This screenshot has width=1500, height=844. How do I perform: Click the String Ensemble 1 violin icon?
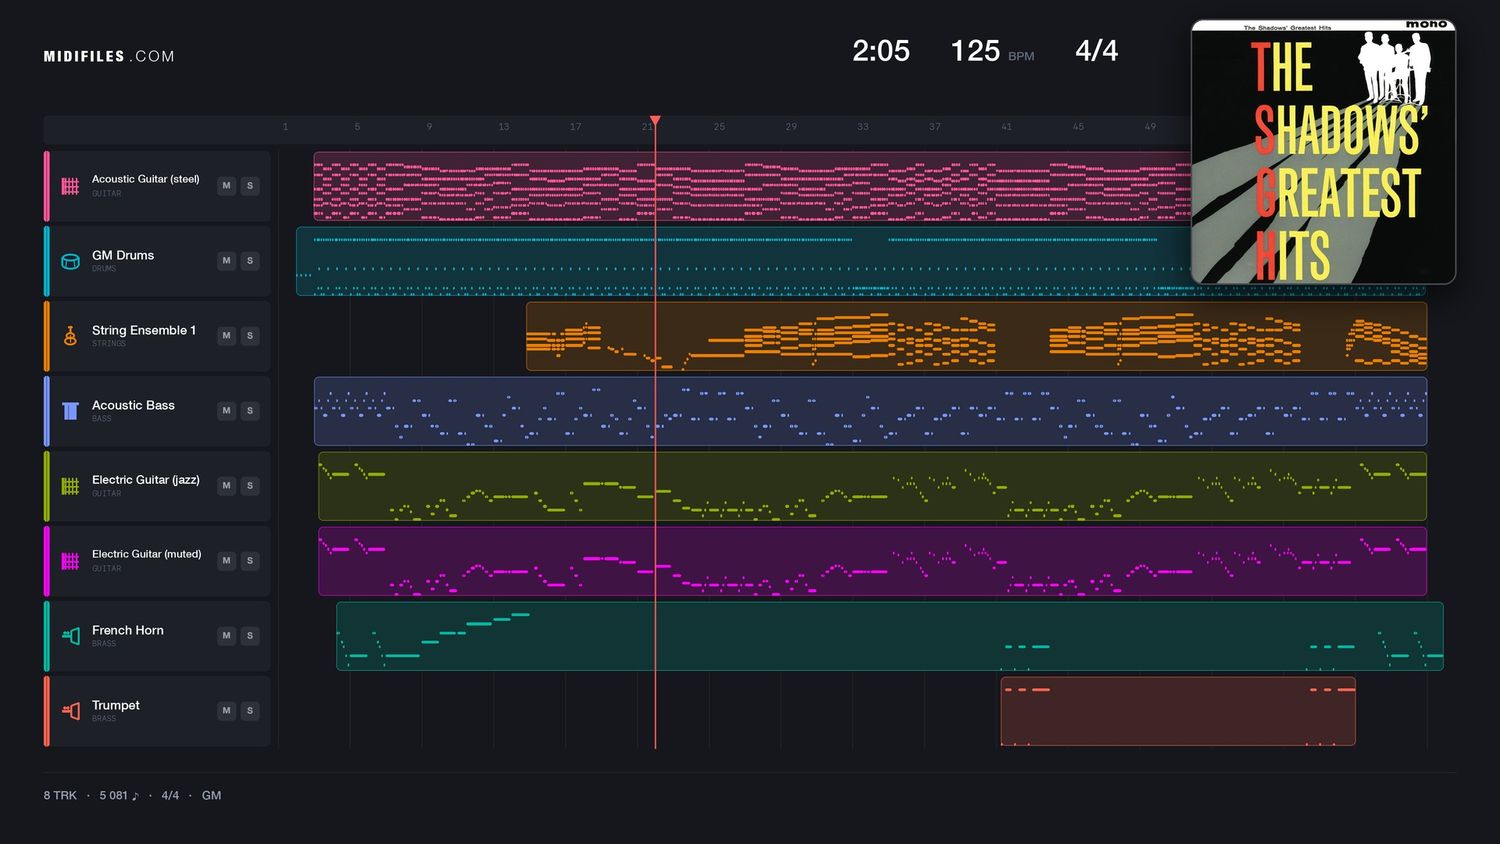tap(70, 336)
